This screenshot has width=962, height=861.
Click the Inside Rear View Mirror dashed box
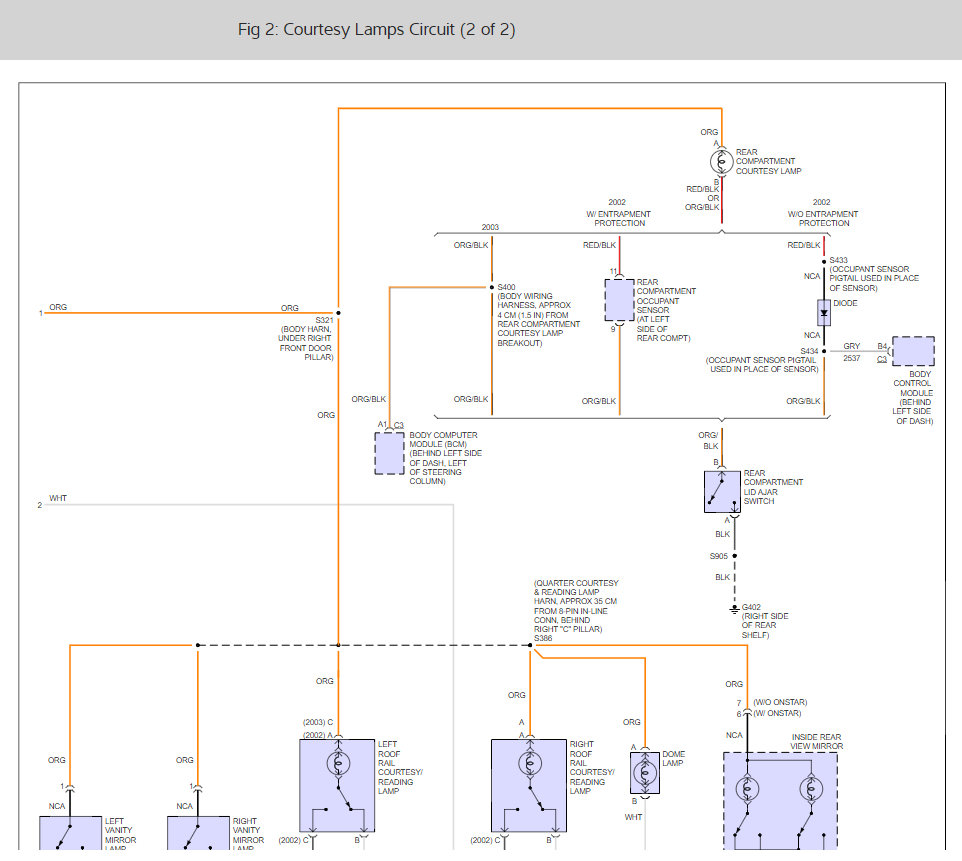[x=780, y=801]
